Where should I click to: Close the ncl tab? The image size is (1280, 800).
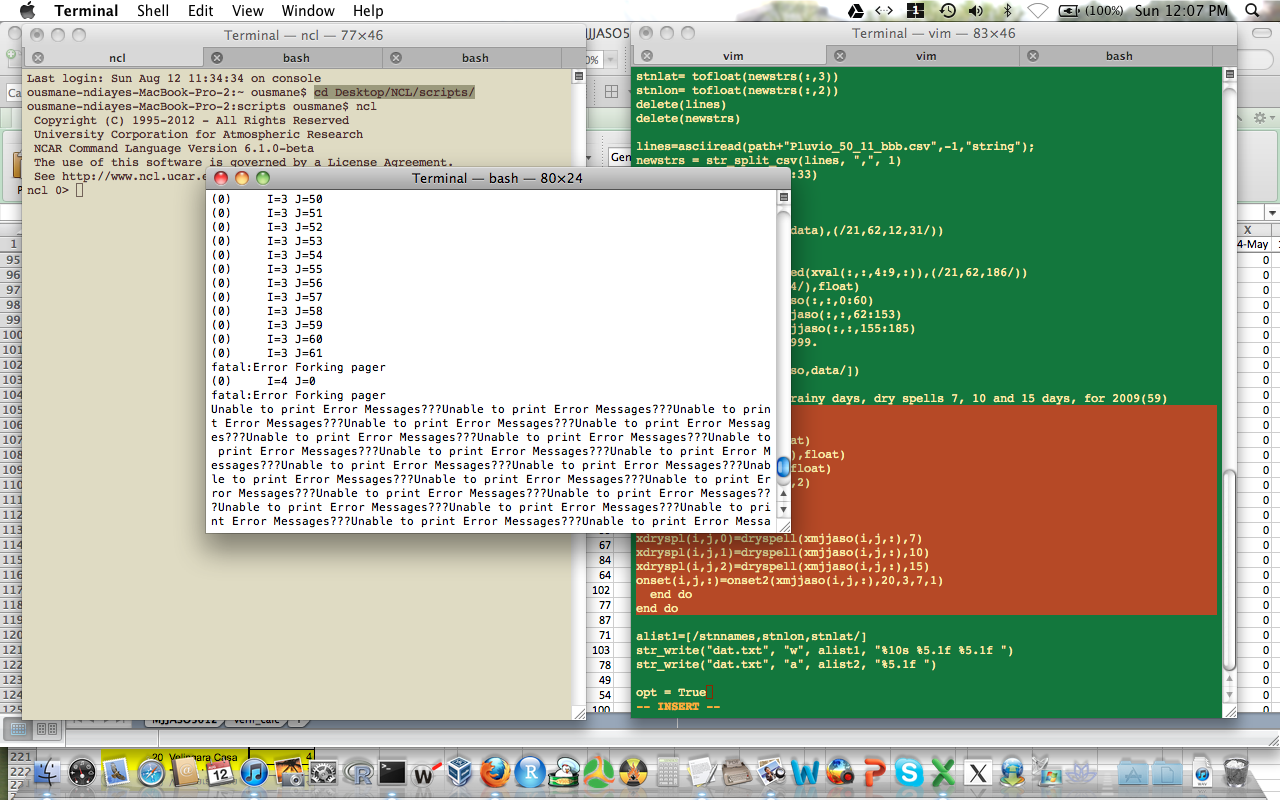(x=37, y=58)
